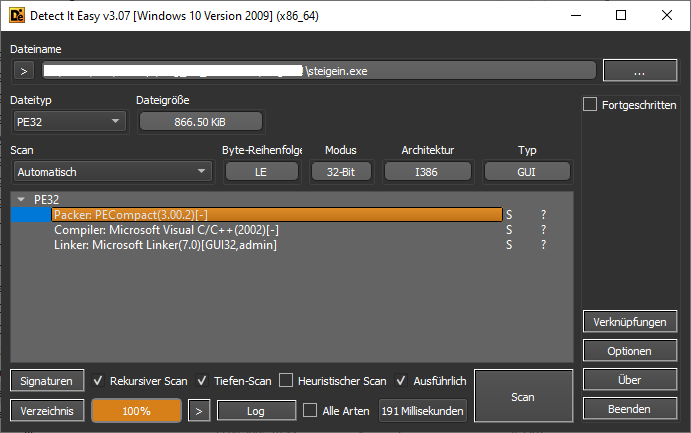Collapse the PE32 tree node

tap(22, 199)
